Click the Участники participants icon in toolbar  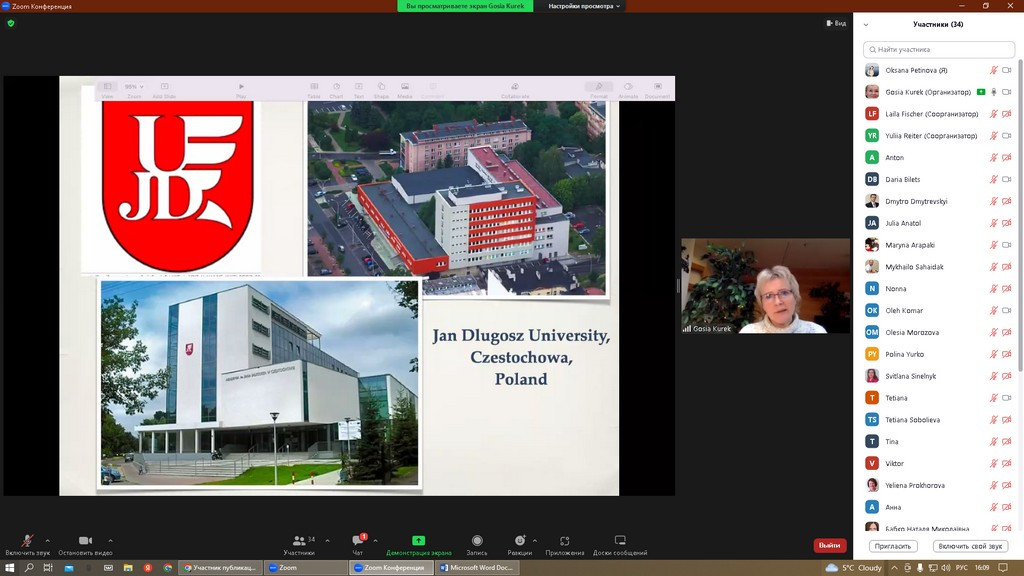[298, 541]
